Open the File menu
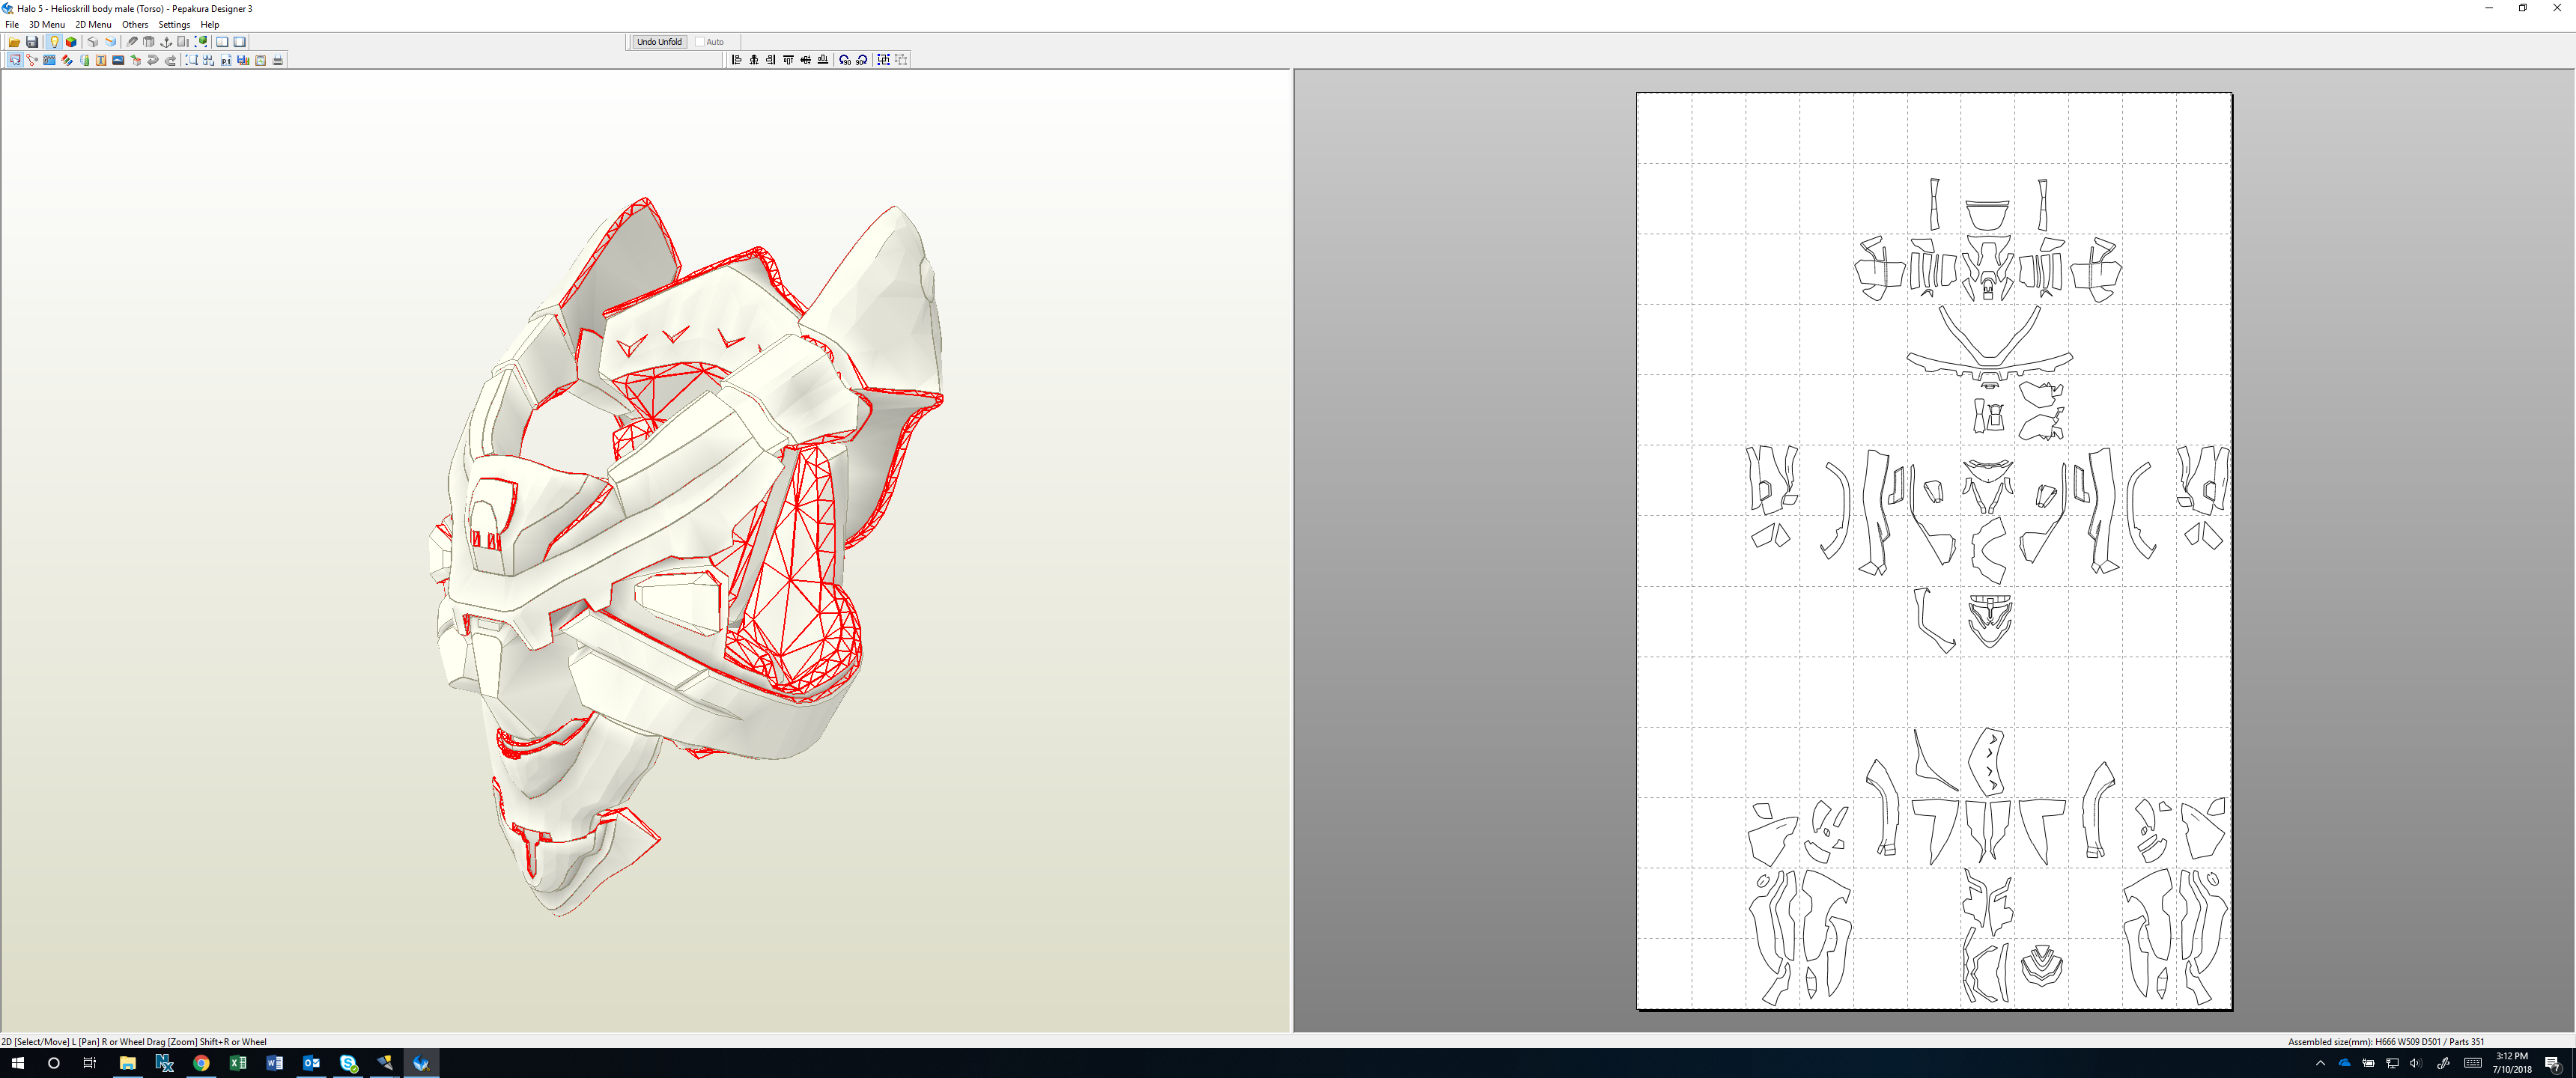The height and width of the screenshot is (1078, 2576). [x=12, y=24]
